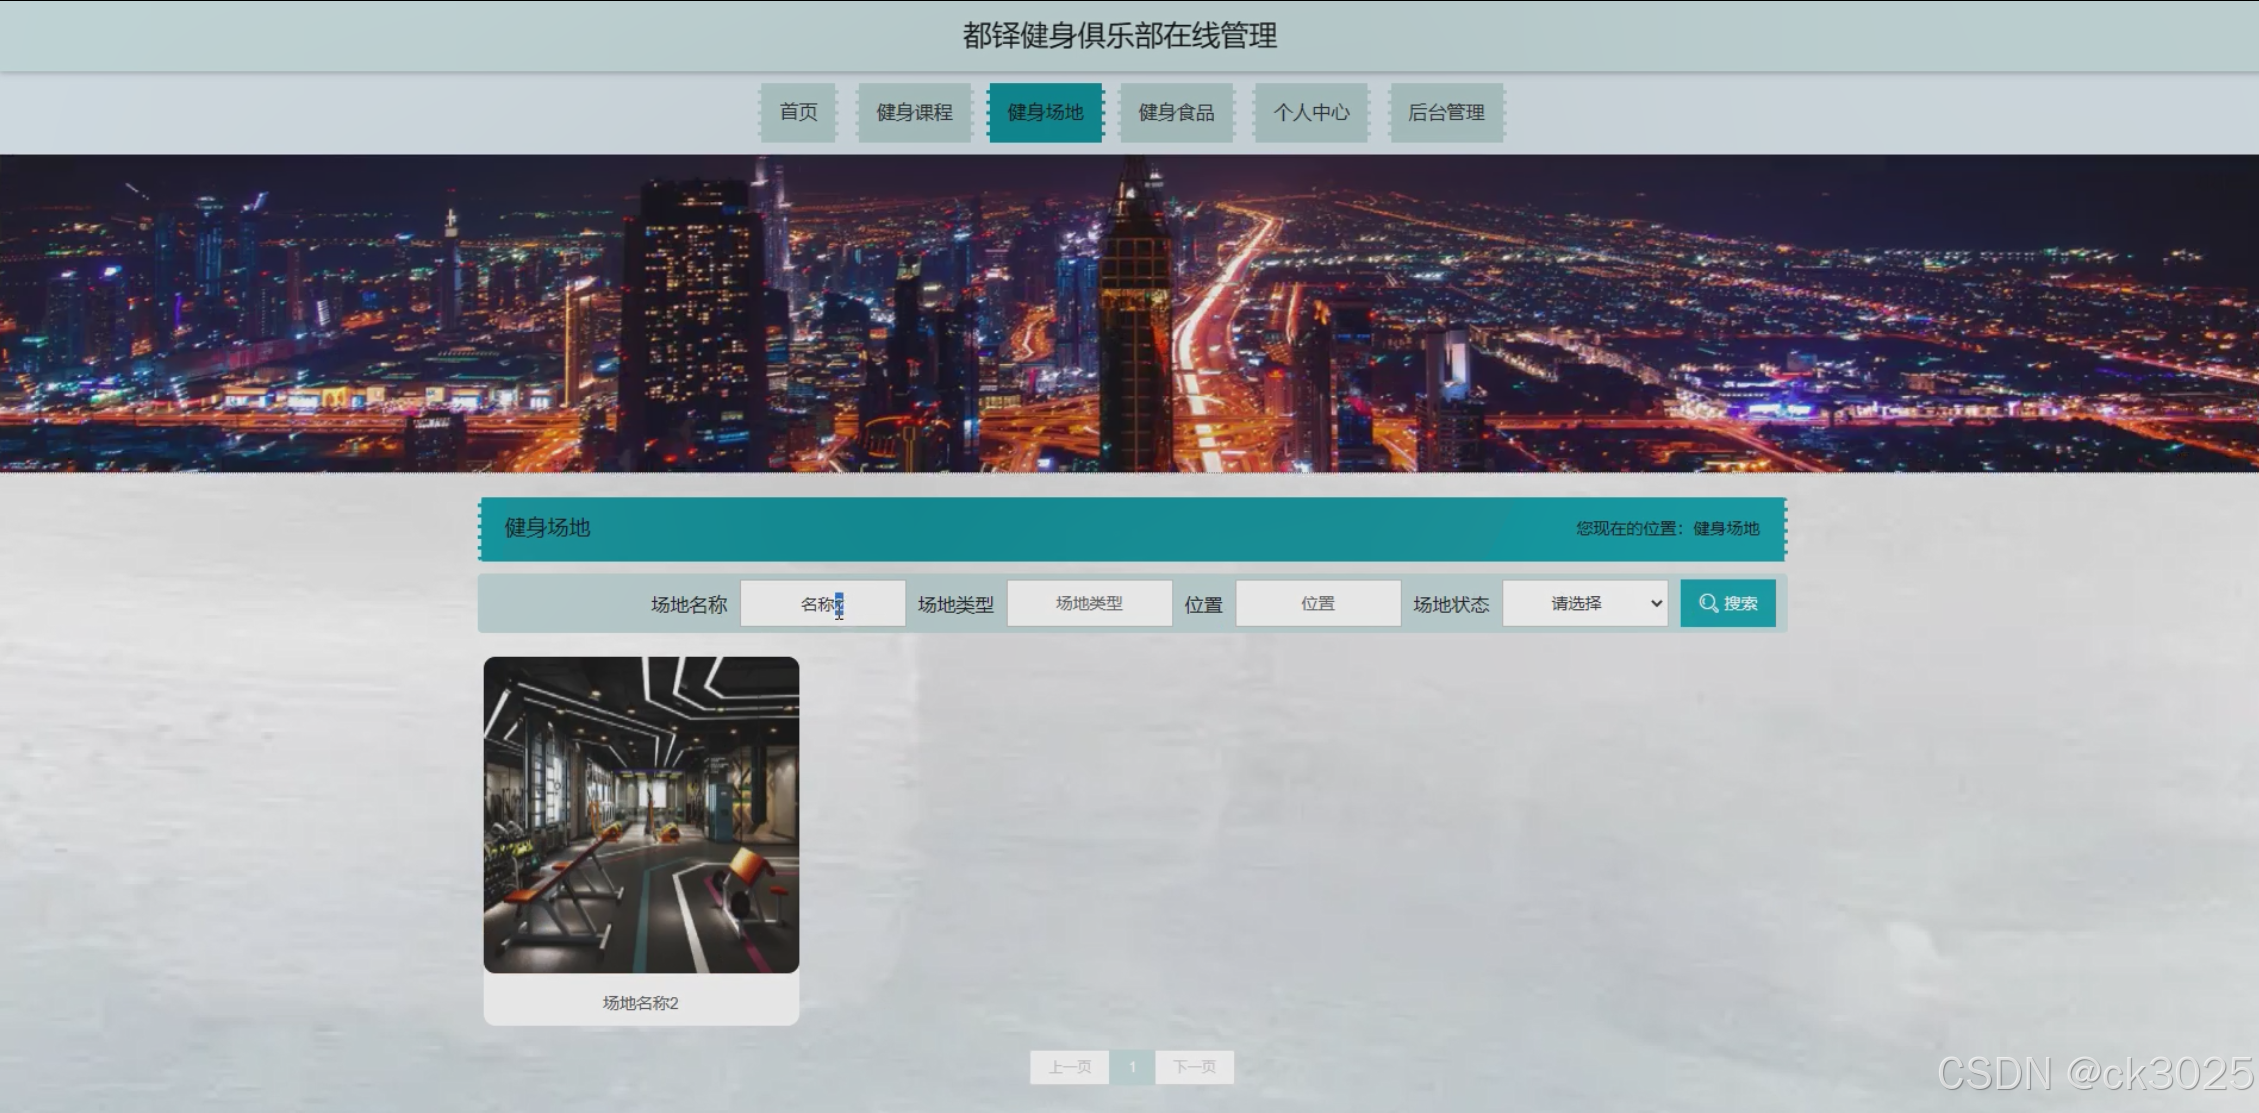Go to next page via 下一页

point(1194,1067)
